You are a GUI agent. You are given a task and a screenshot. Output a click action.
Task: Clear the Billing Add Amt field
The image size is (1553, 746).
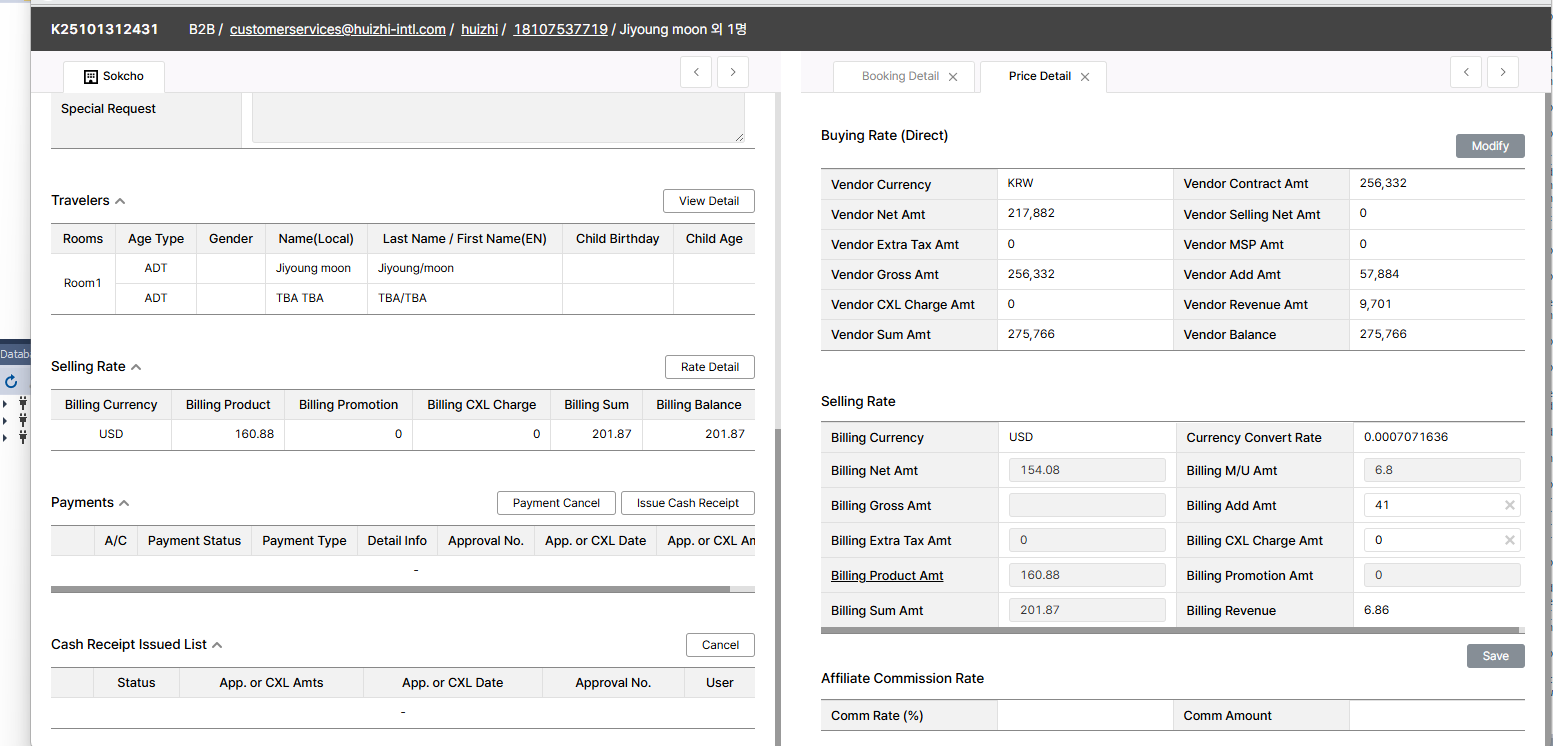pyautogui.click(x=1510, y=506)
